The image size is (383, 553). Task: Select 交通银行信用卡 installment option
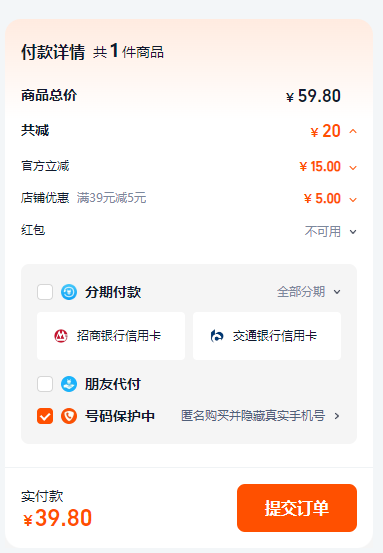[267, 336]
